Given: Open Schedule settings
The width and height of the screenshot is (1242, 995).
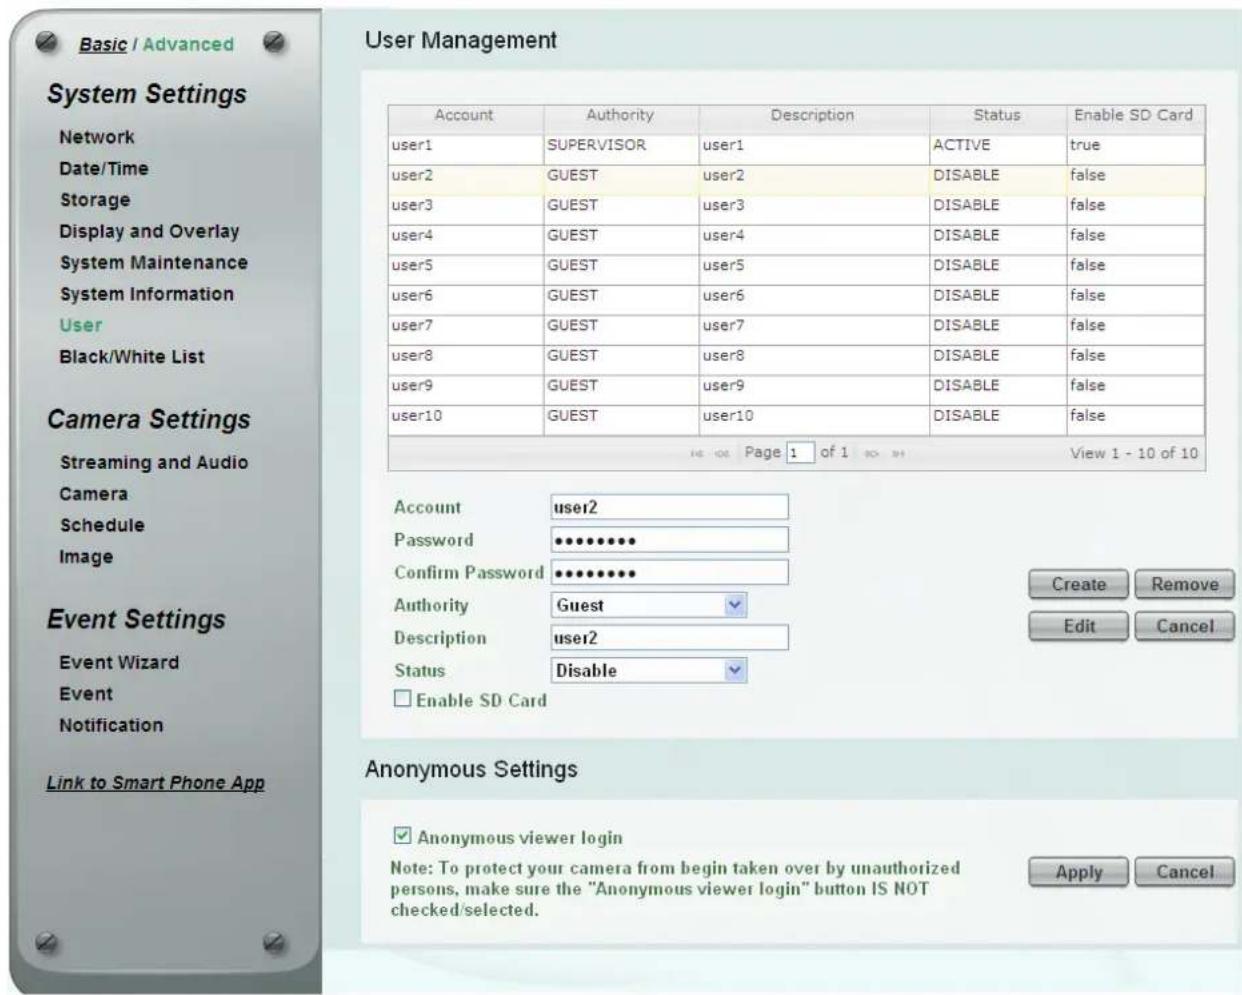Looking at the screenshot, I should [x=101, y=525].
